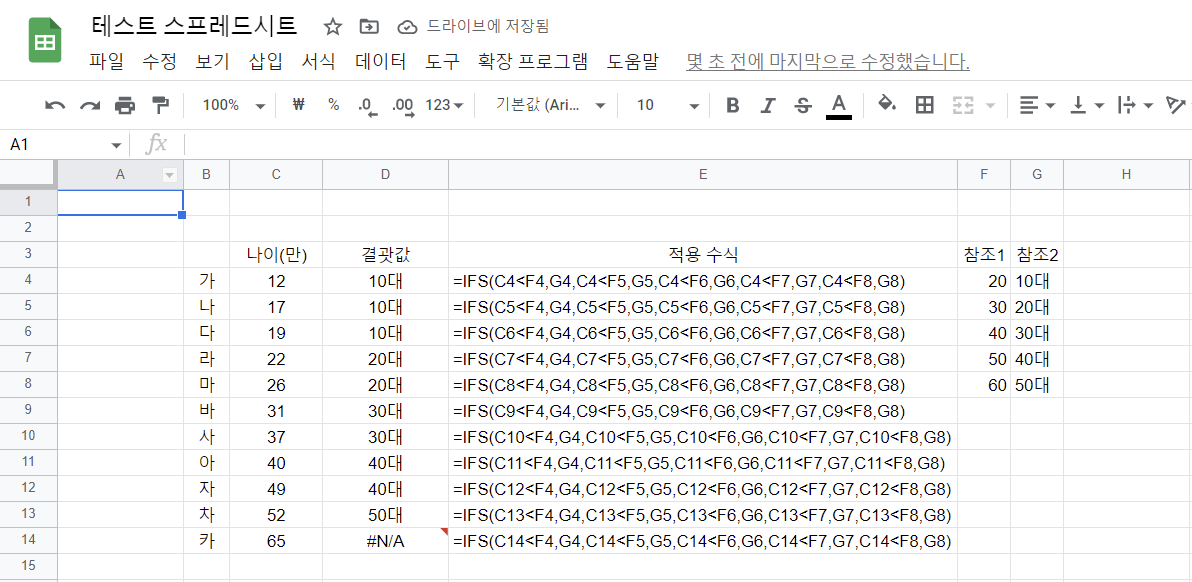Screen dimensions: 1192x582
Task: Open the vertical align dropdown
Action: click(x=1086, y=105)
